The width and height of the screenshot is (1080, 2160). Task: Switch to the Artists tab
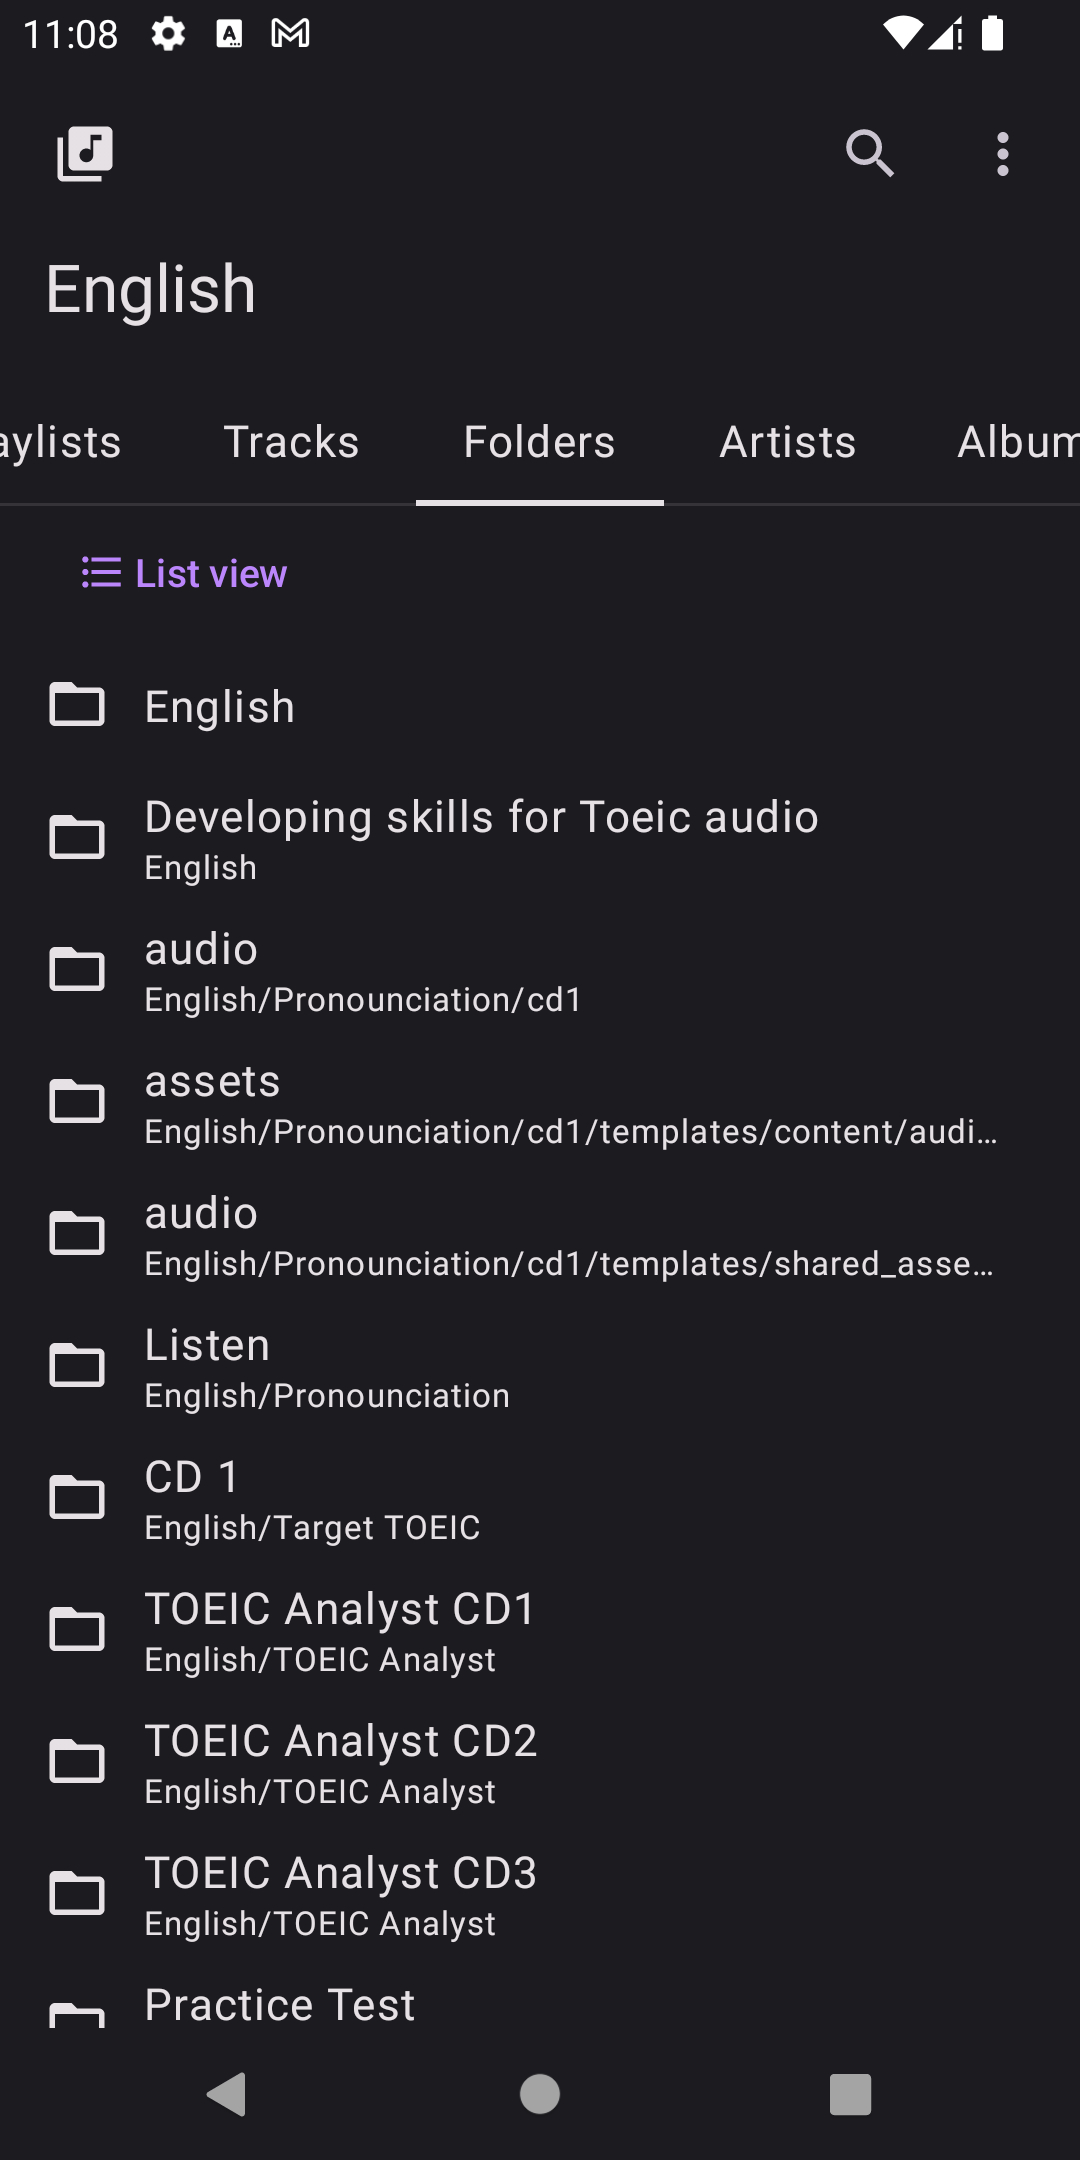coord(788,442)
